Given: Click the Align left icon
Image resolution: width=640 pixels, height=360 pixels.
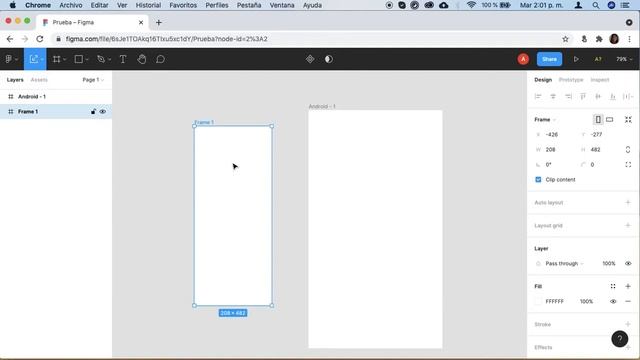Looking at the screenshot, I should pos(538,96).
